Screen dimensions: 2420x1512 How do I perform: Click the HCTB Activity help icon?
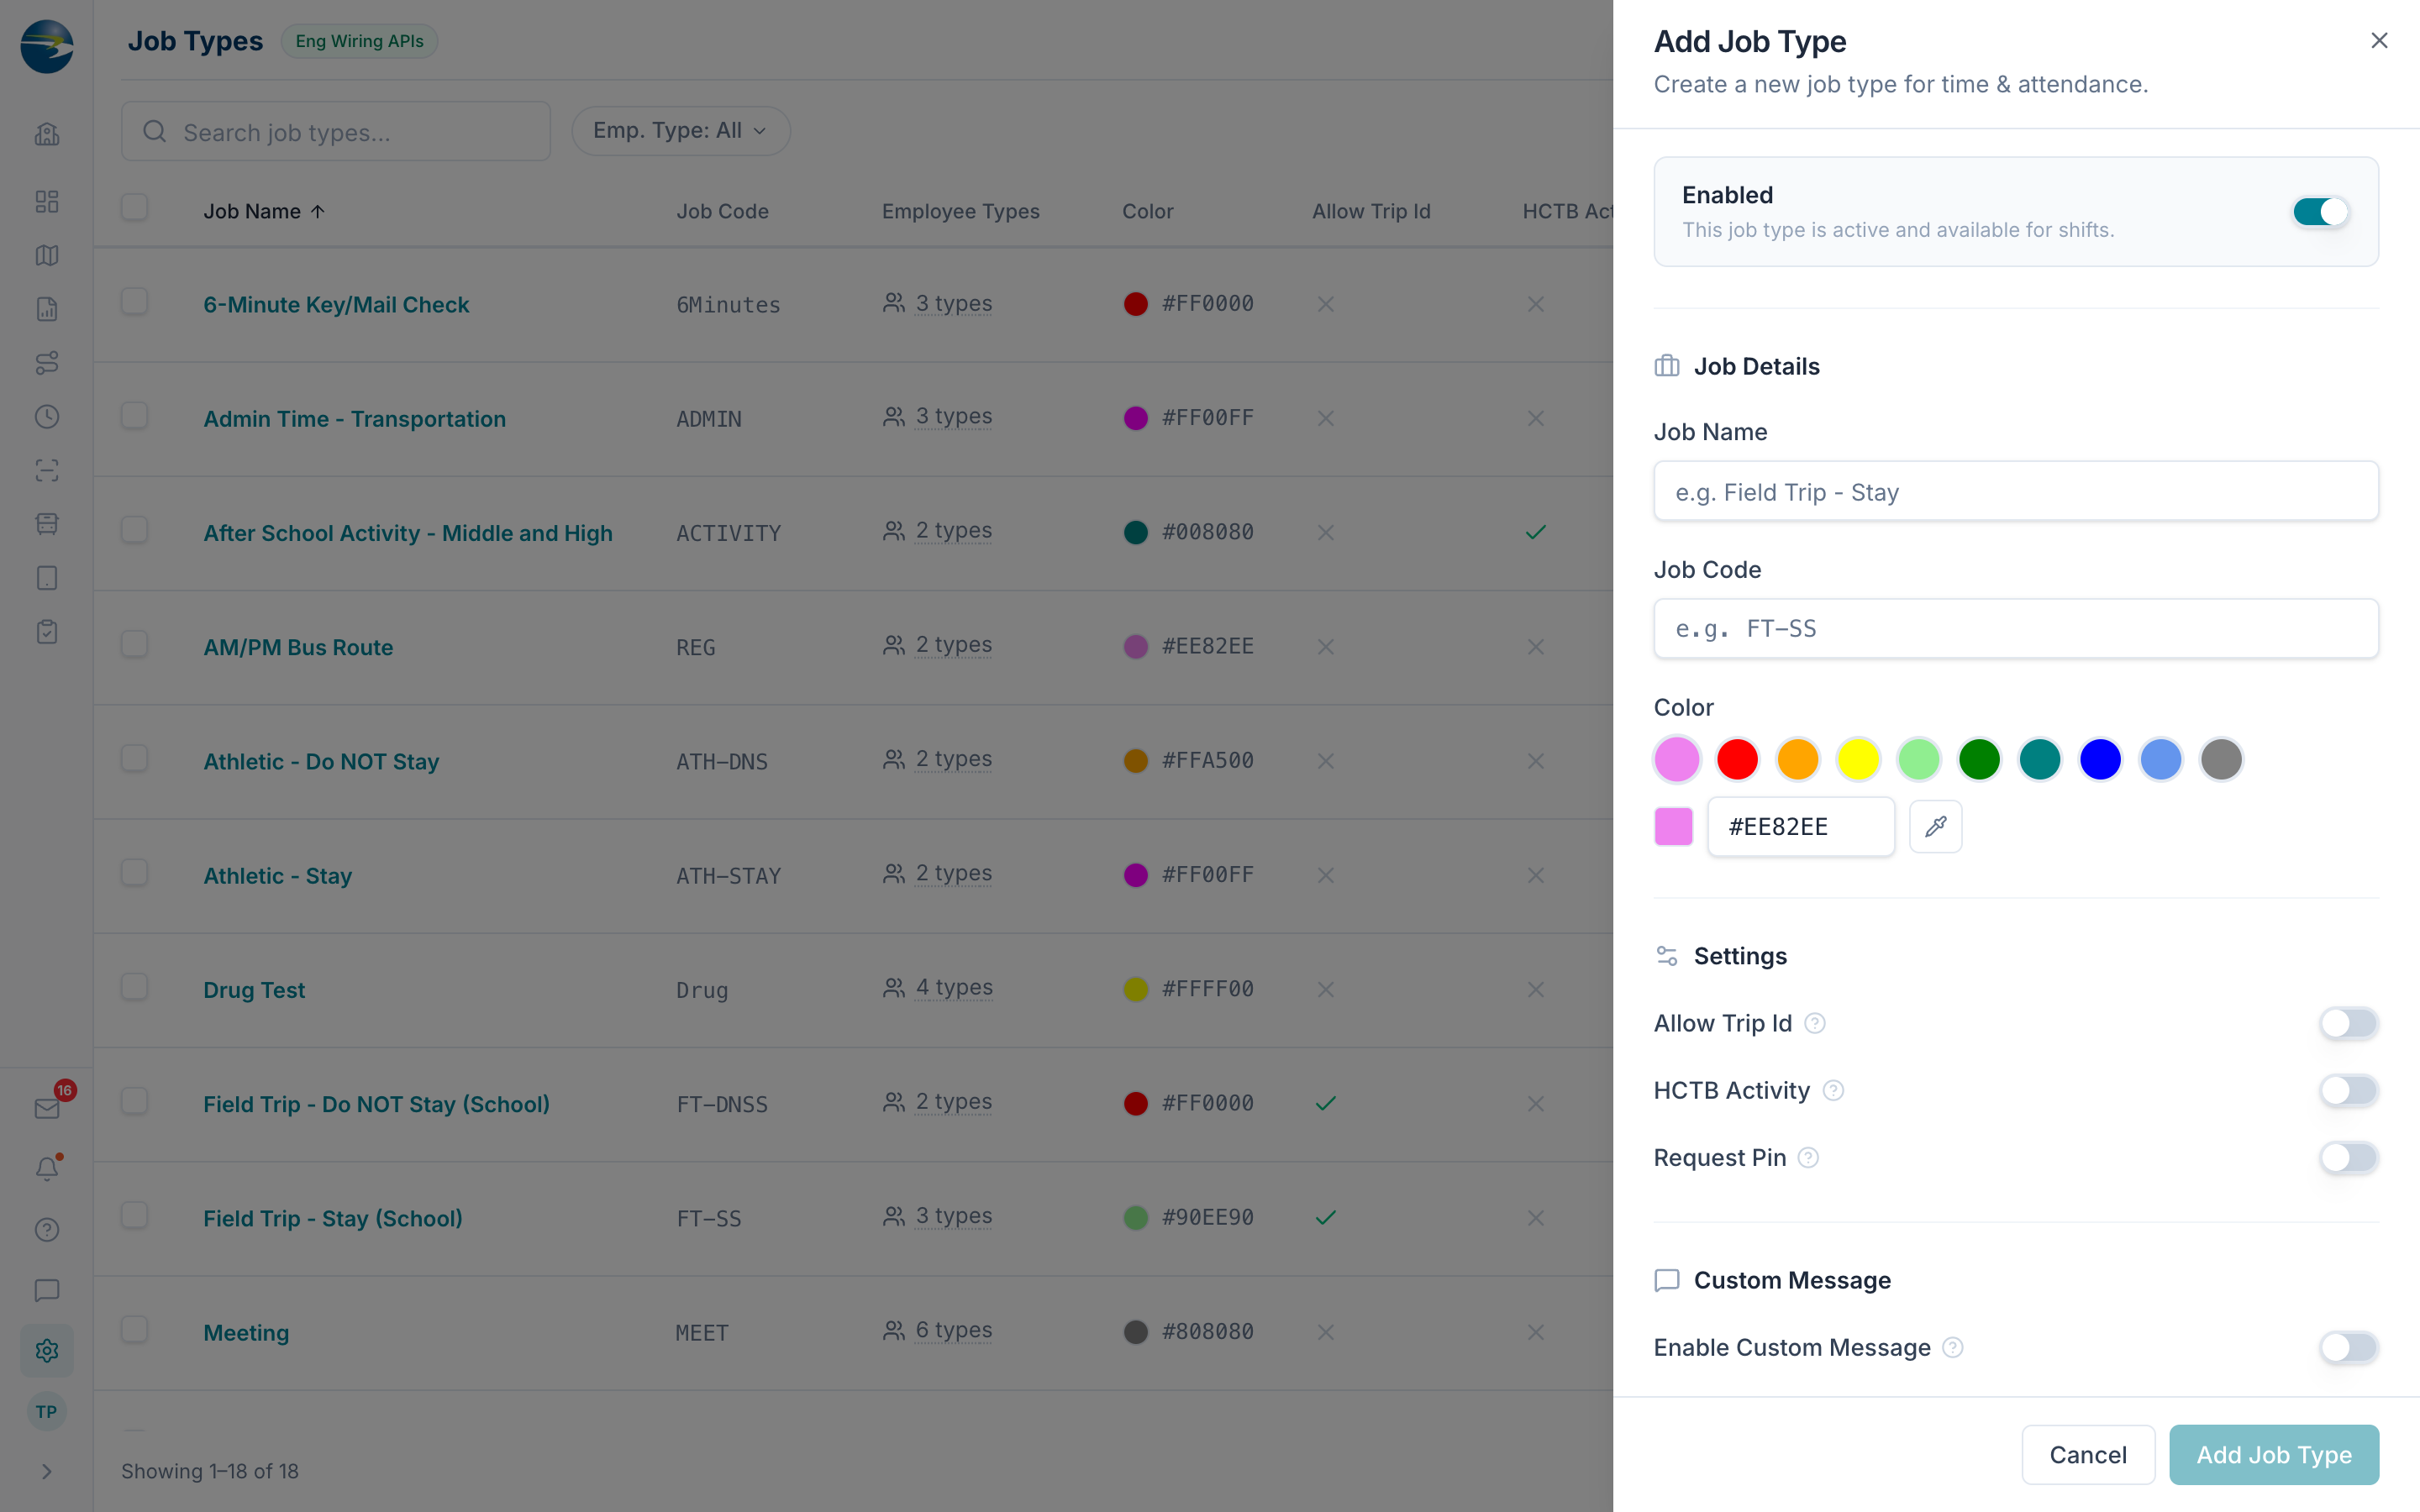tap(1833, 1090)
